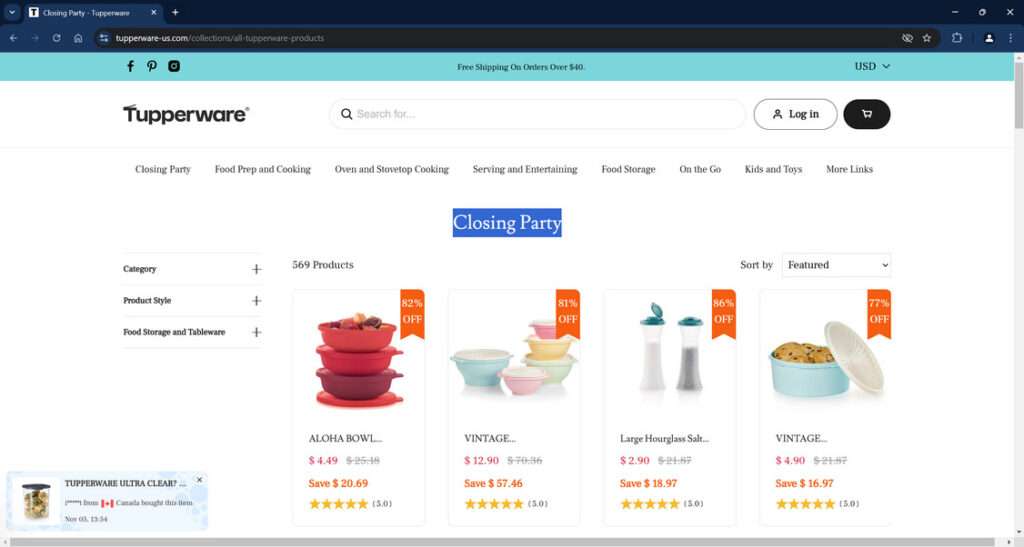Click Save $ 57.46 text

[493, 484]
